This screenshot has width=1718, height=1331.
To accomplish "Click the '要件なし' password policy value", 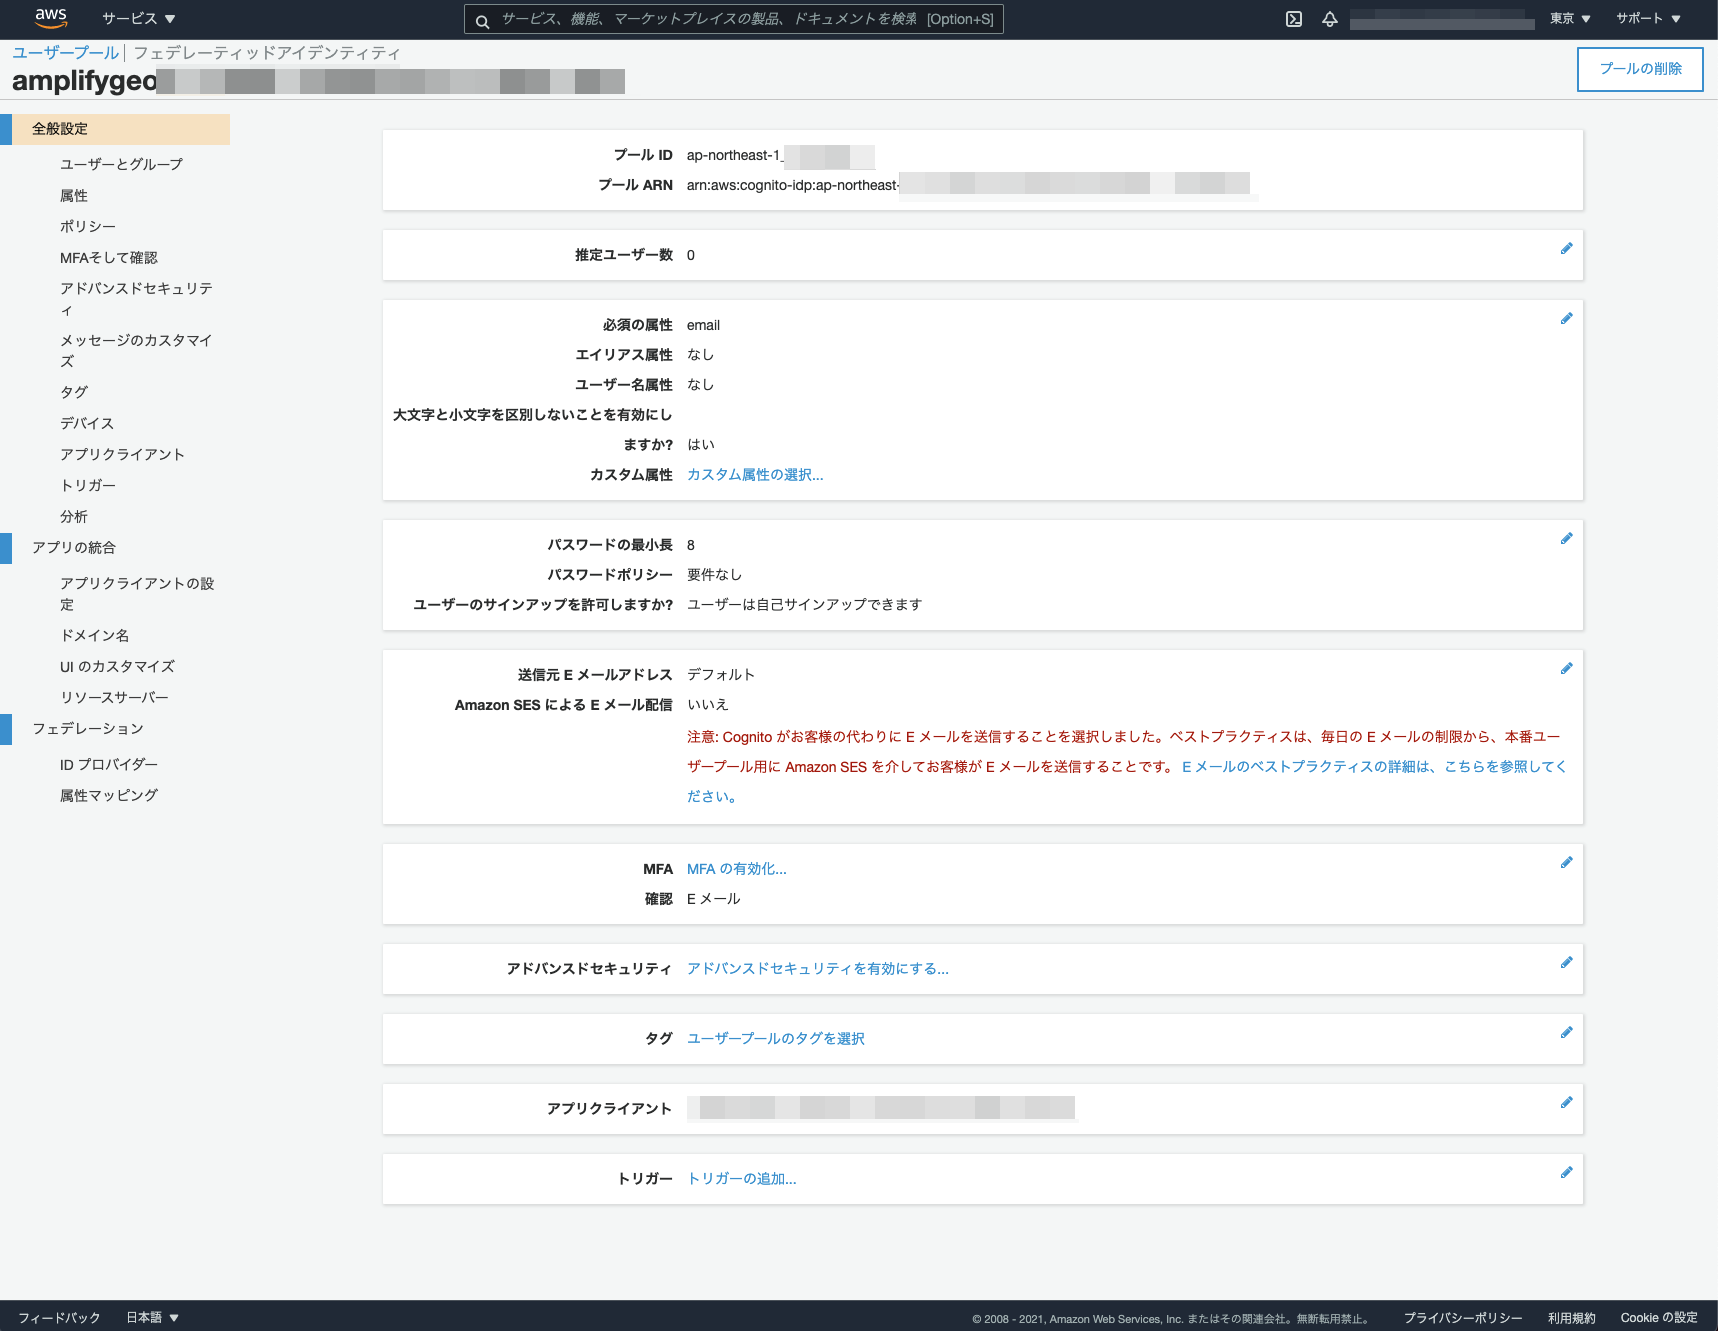I will (x=714, y=575).
